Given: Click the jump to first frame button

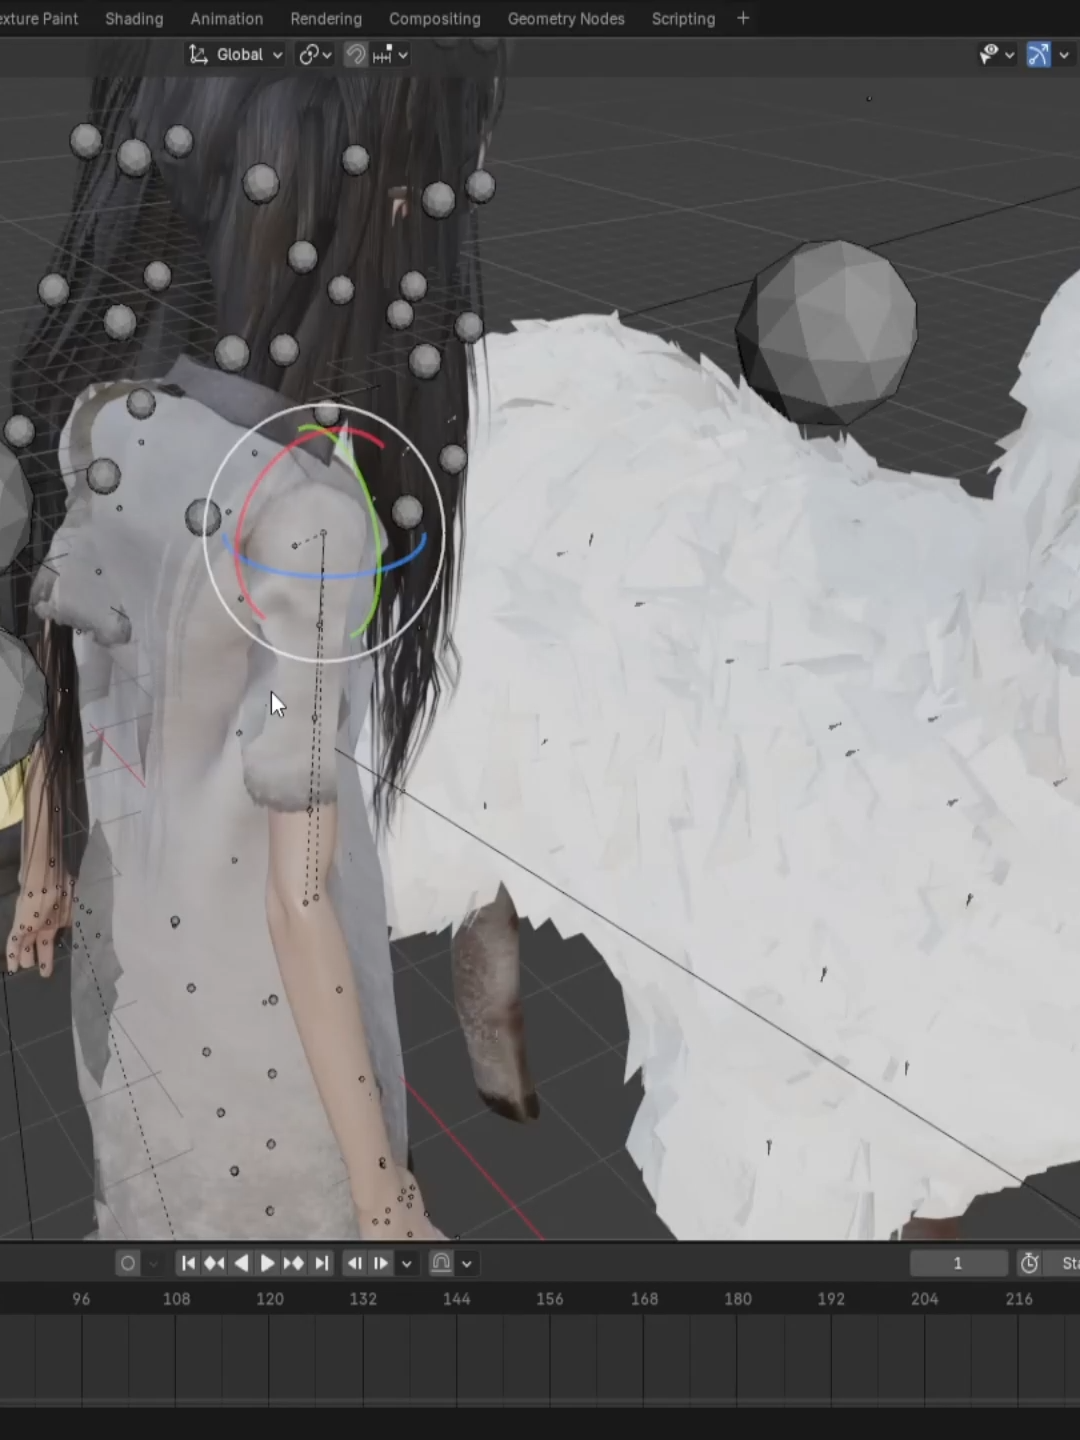Looking at the screenshot, I should [x=188, y=1263].
